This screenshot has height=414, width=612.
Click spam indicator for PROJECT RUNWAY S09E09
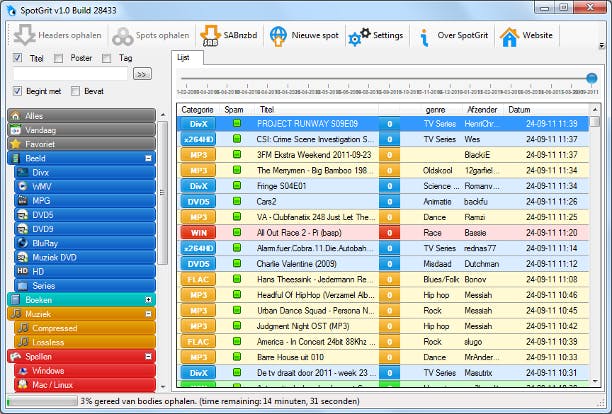coord(237,124)
